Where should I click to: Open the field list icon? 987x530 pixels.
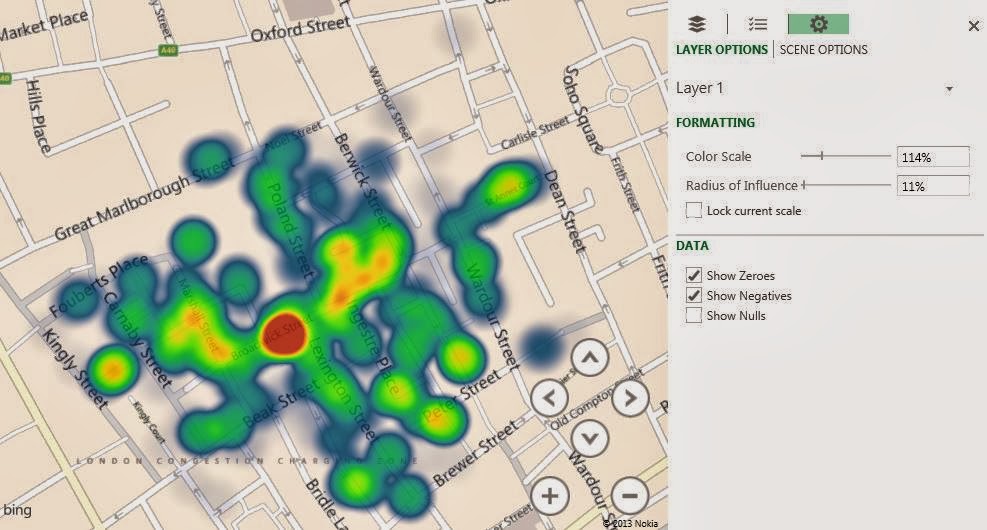point(757,24)
